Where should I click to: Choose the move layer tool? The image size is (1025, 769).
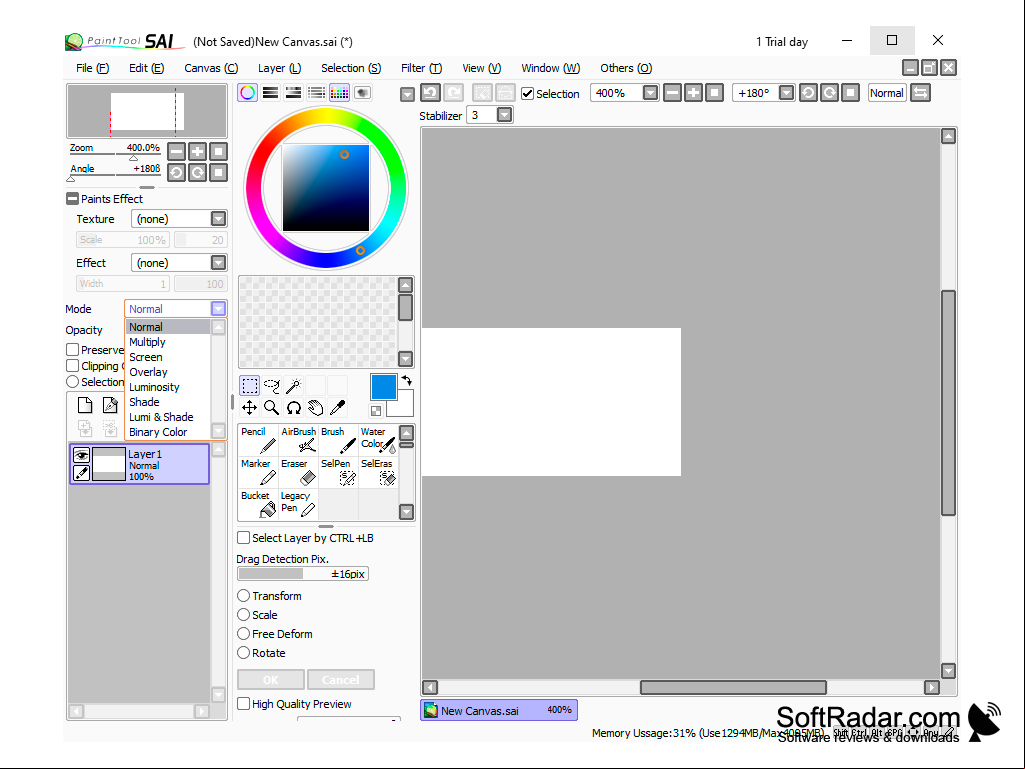click(249, 408)
